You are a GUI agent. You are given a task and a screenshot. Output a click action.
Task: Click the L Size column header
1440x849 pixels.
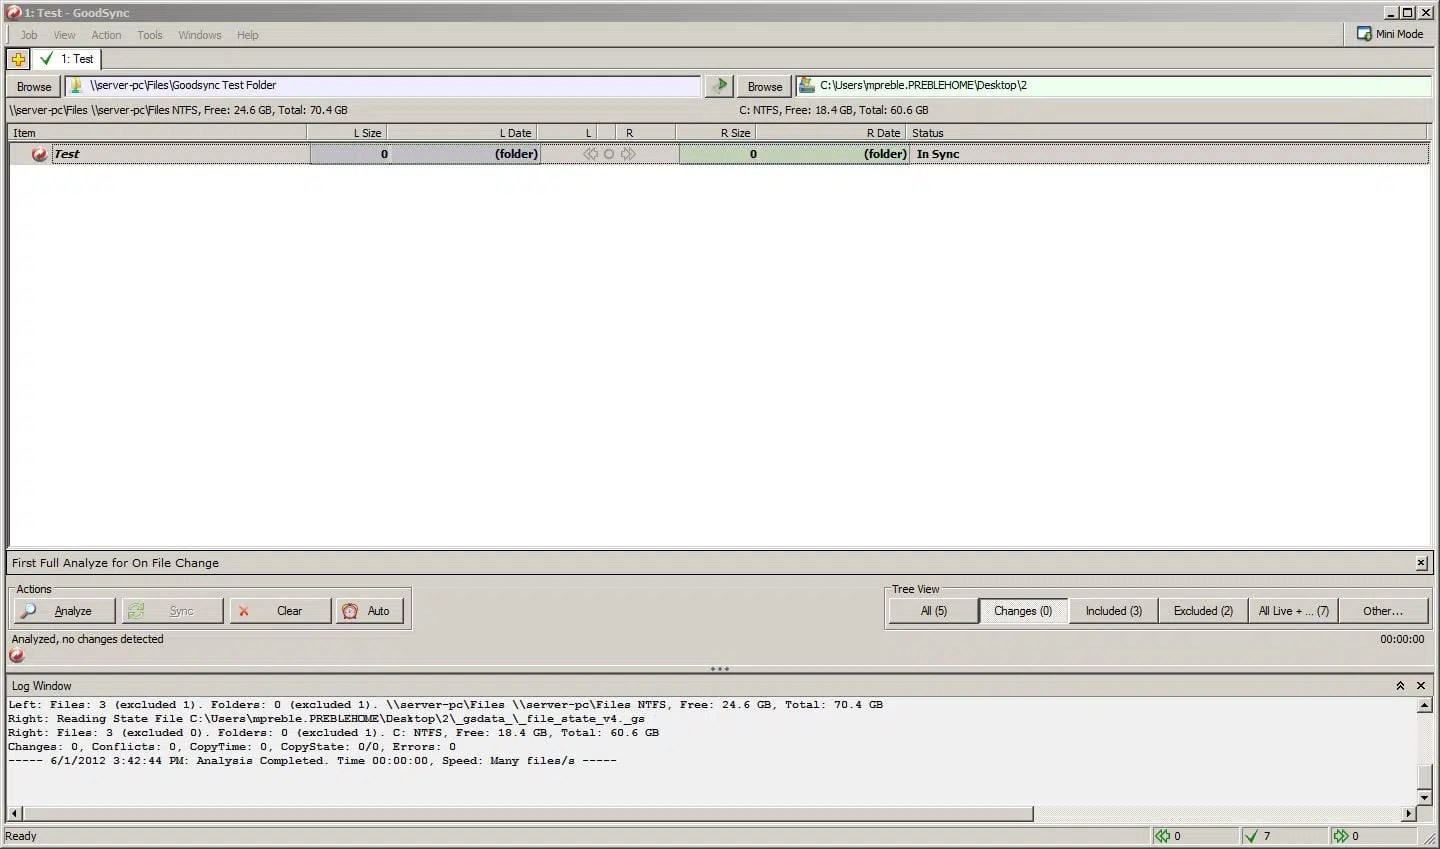(x=346, y=133)
